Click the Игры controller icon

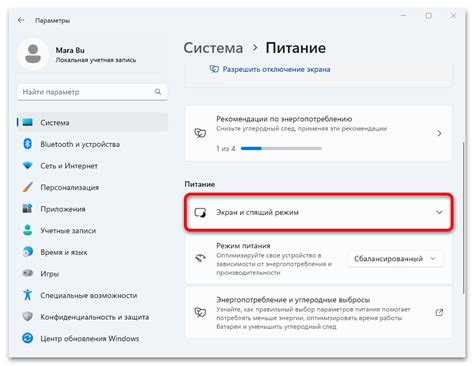(x=28, y=273)
